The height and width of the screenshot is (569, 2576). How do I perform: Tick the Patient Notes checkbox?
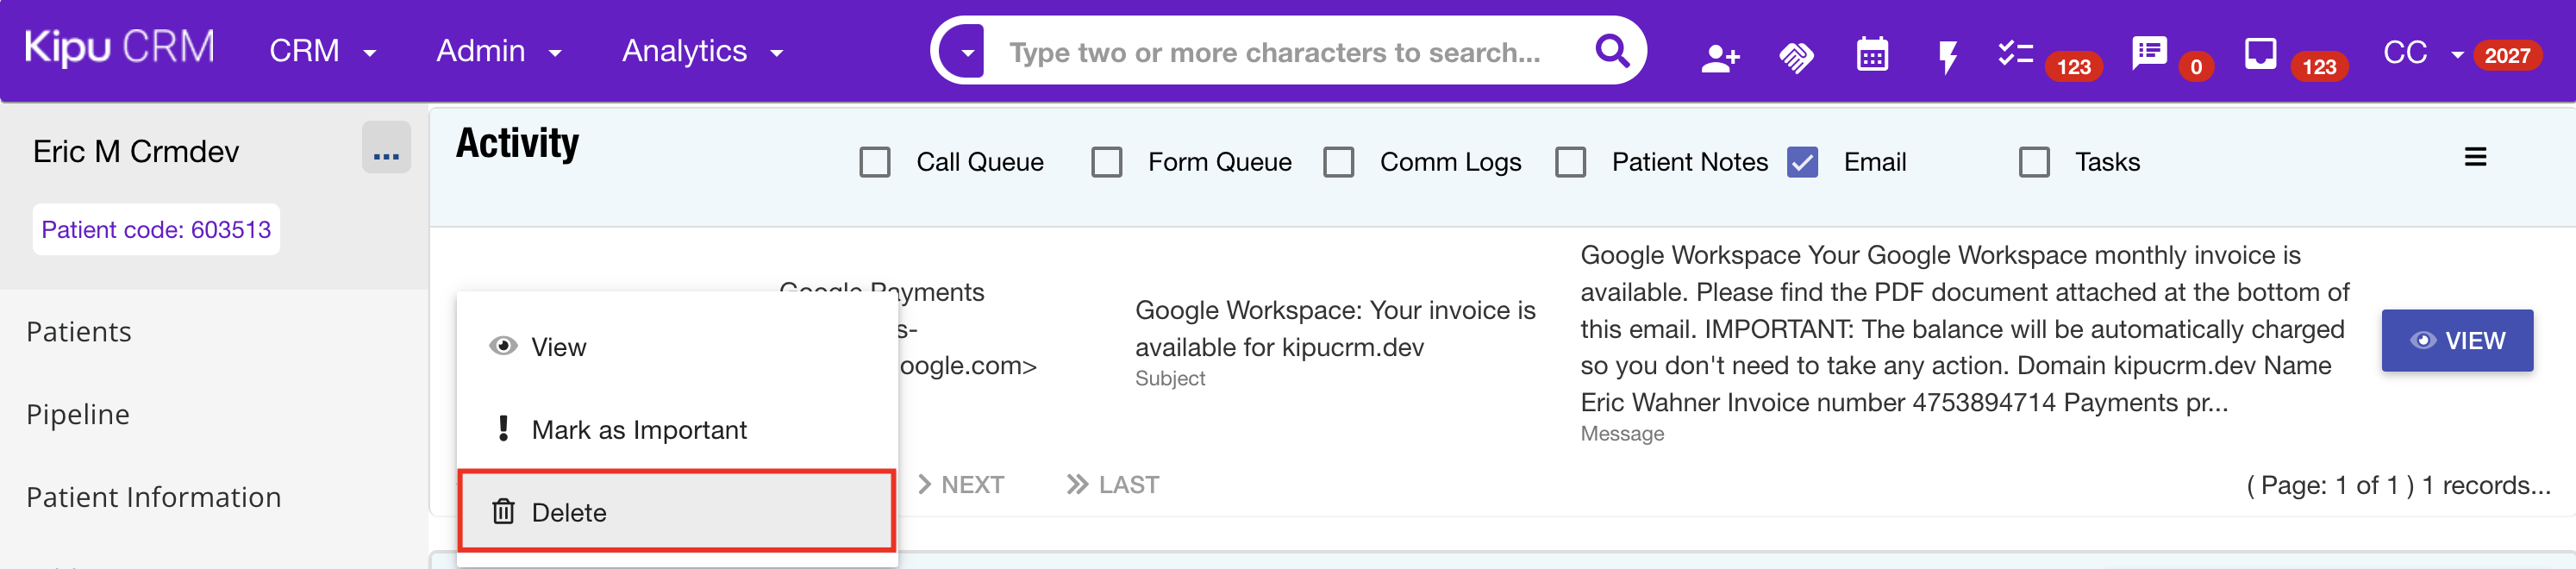coord(1570,162)
